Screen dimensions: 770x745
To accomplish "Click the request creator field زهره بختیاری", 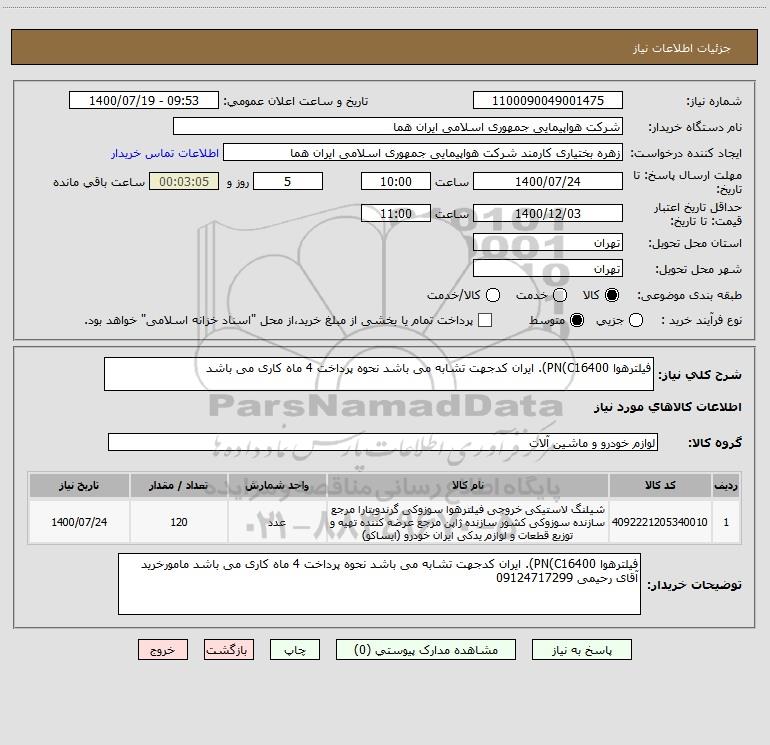I will point(423,152).
